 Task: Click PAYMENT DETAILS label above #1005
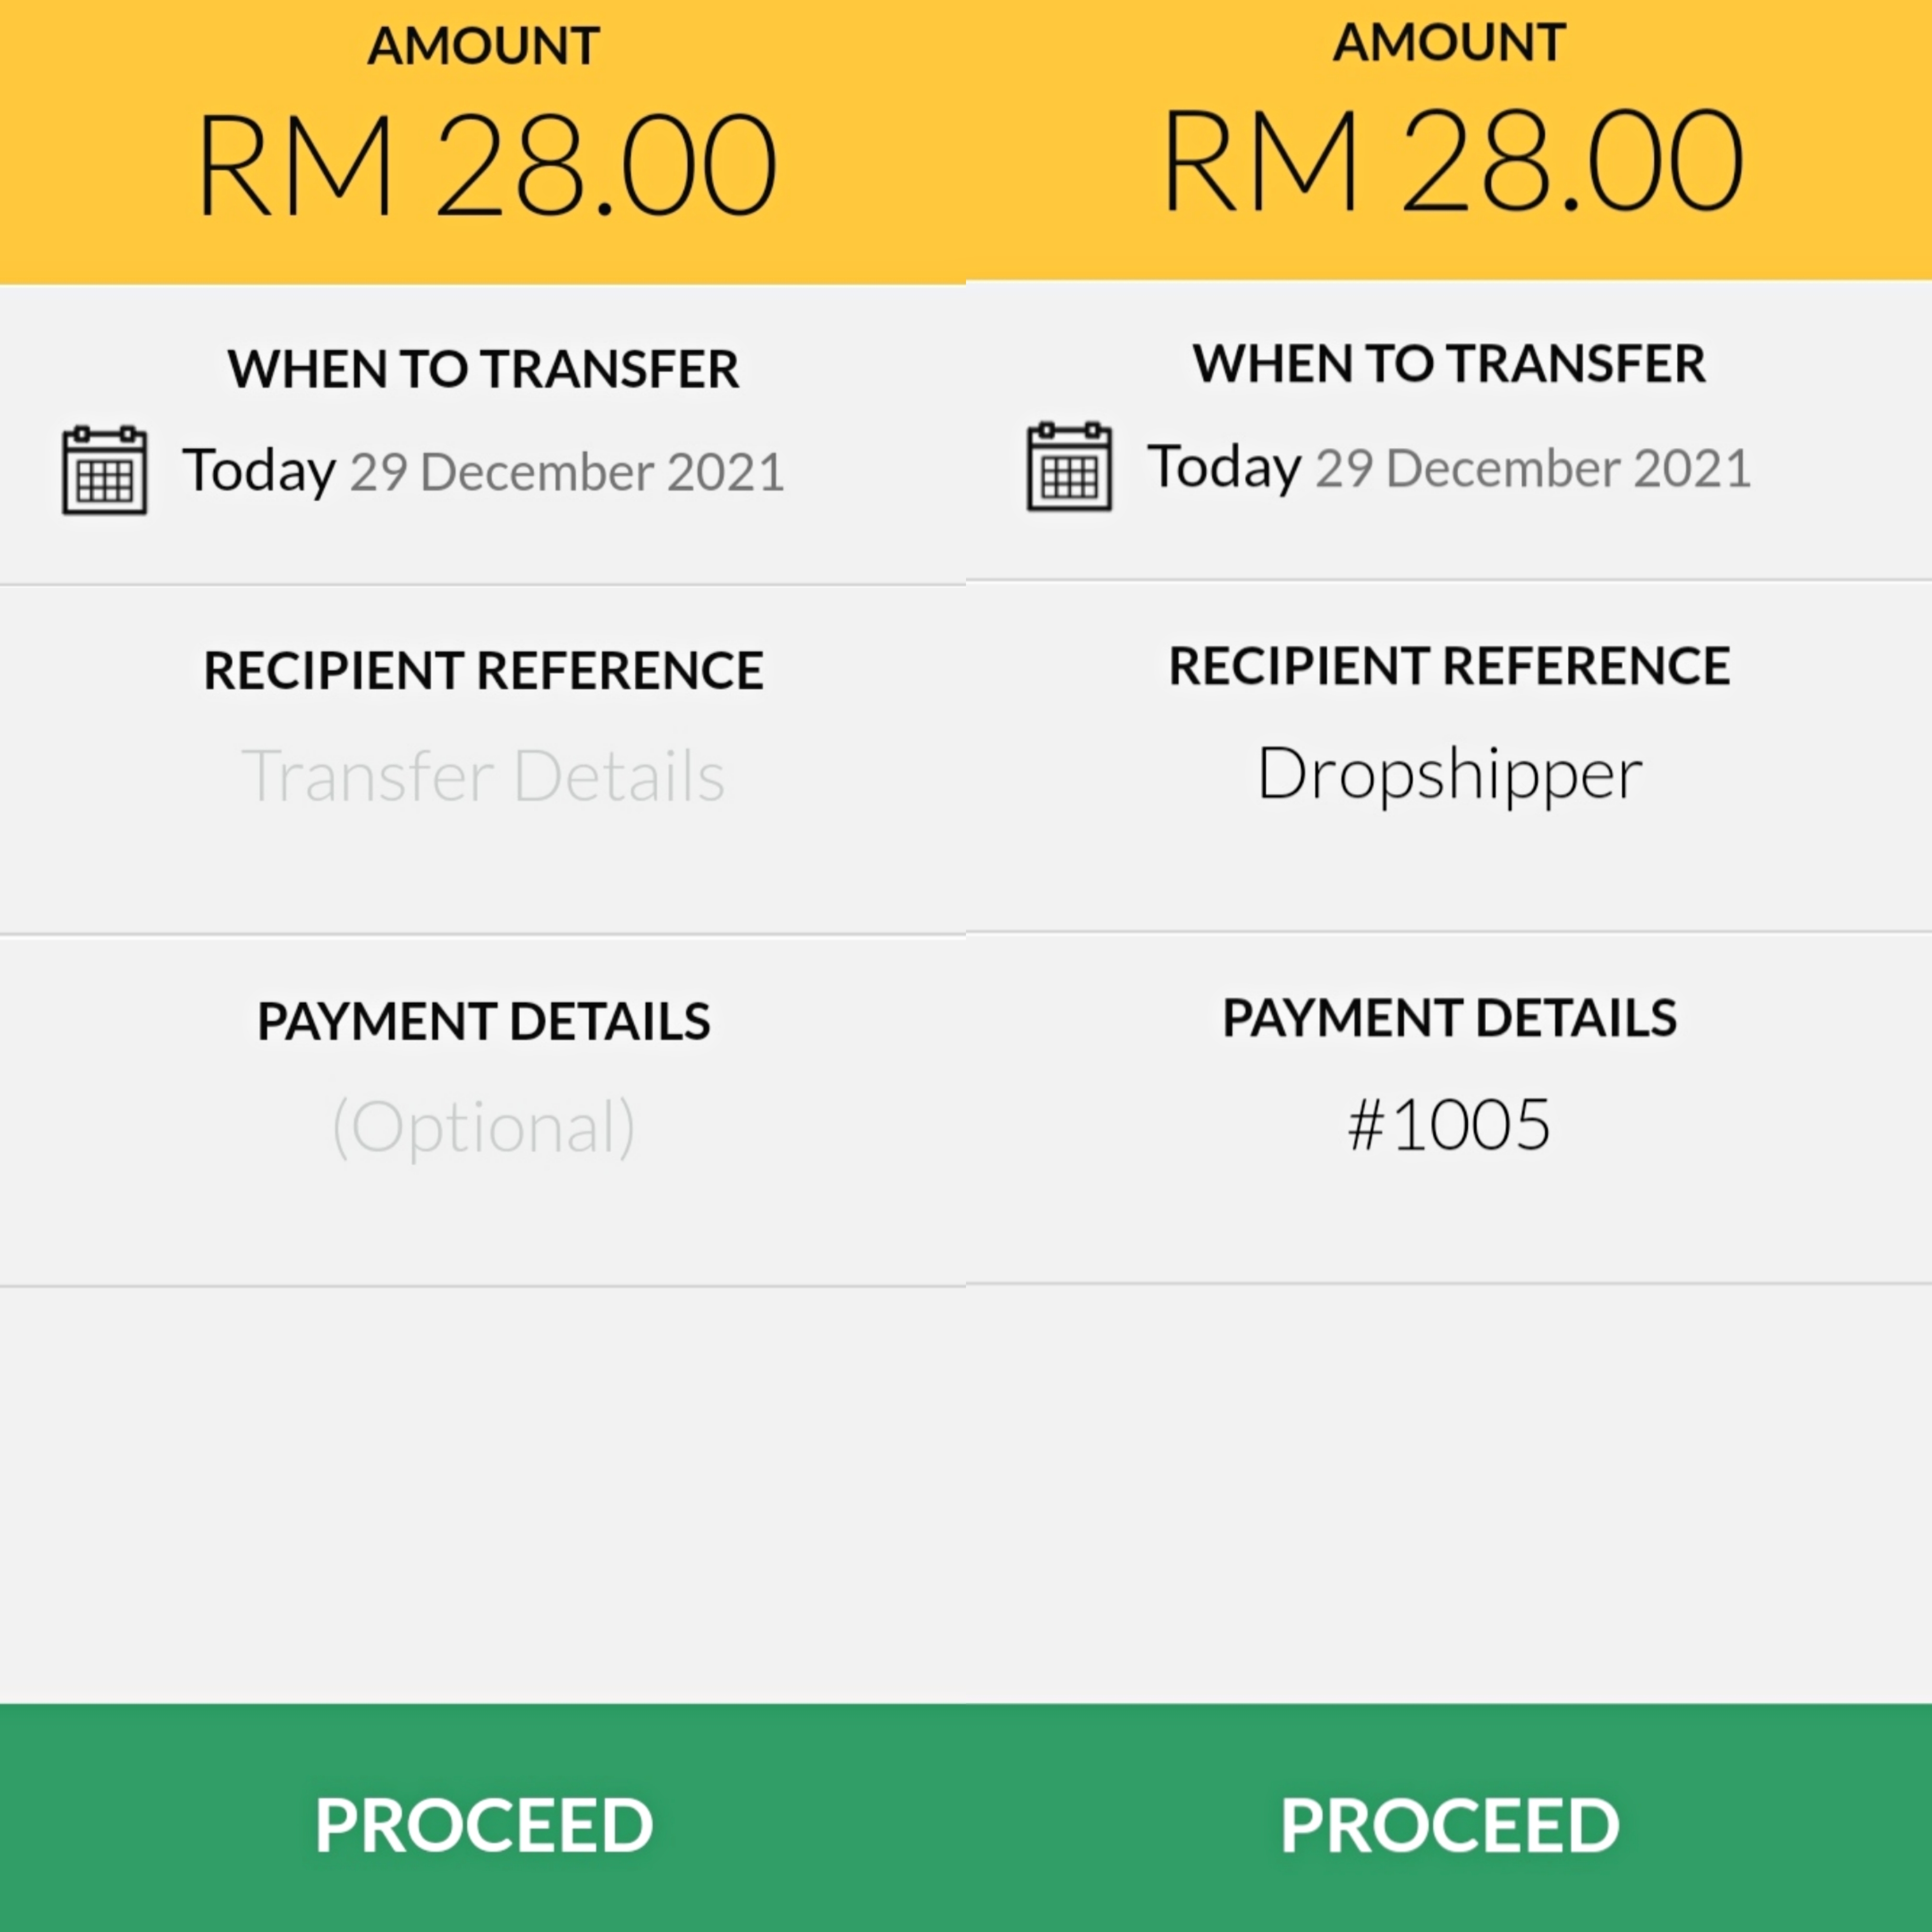(x=1449, y=1018)
